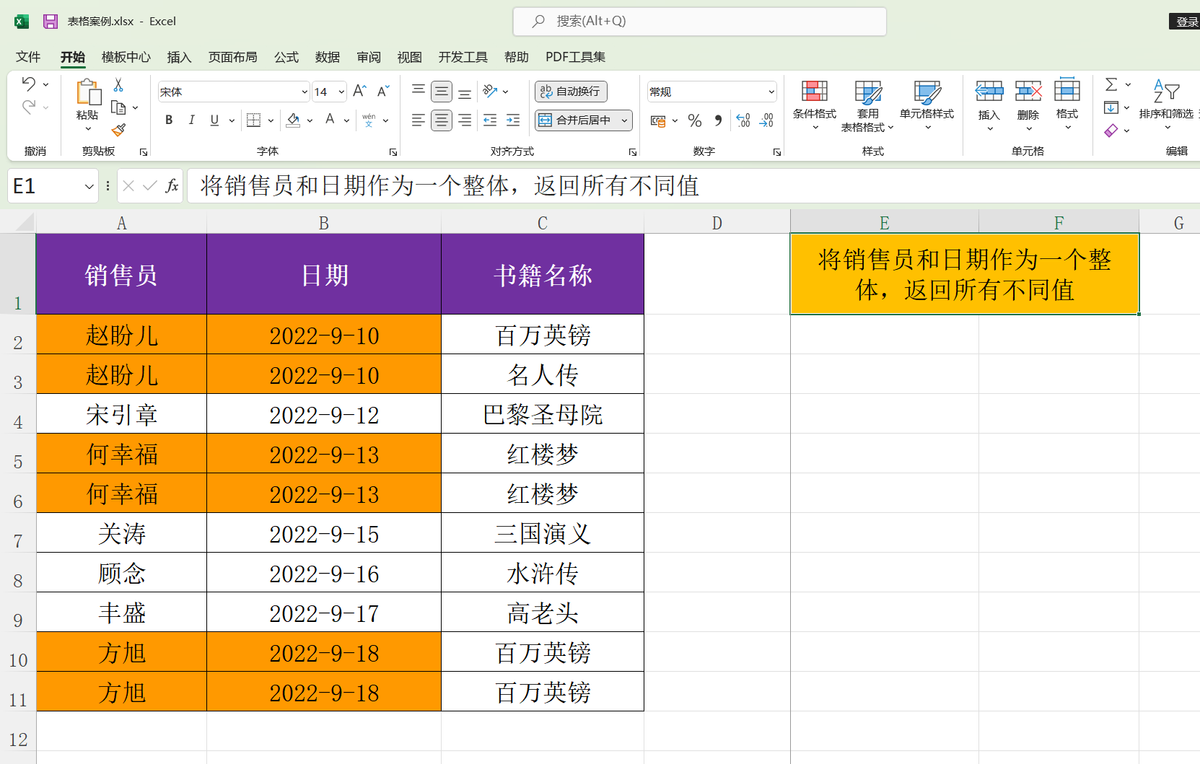Click the Redo arrow icon

(x=28, y=107)
